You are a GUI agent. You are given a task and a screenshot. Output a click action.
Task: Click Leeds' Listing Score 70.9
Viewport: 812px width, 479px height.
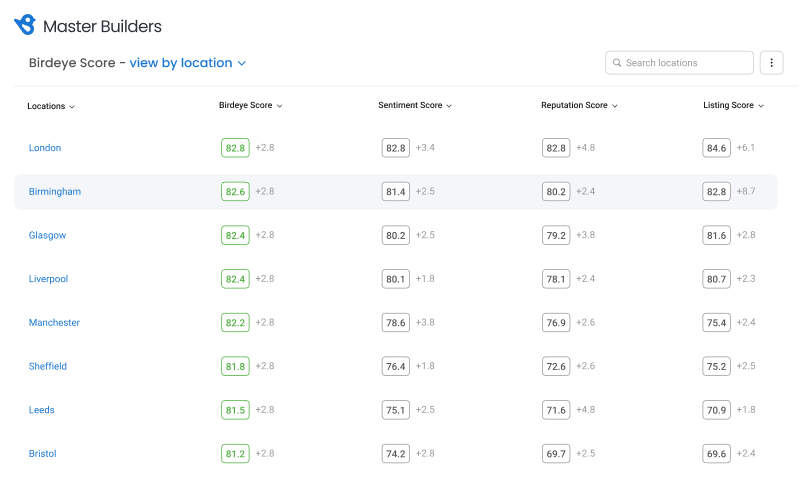(717, 410)
